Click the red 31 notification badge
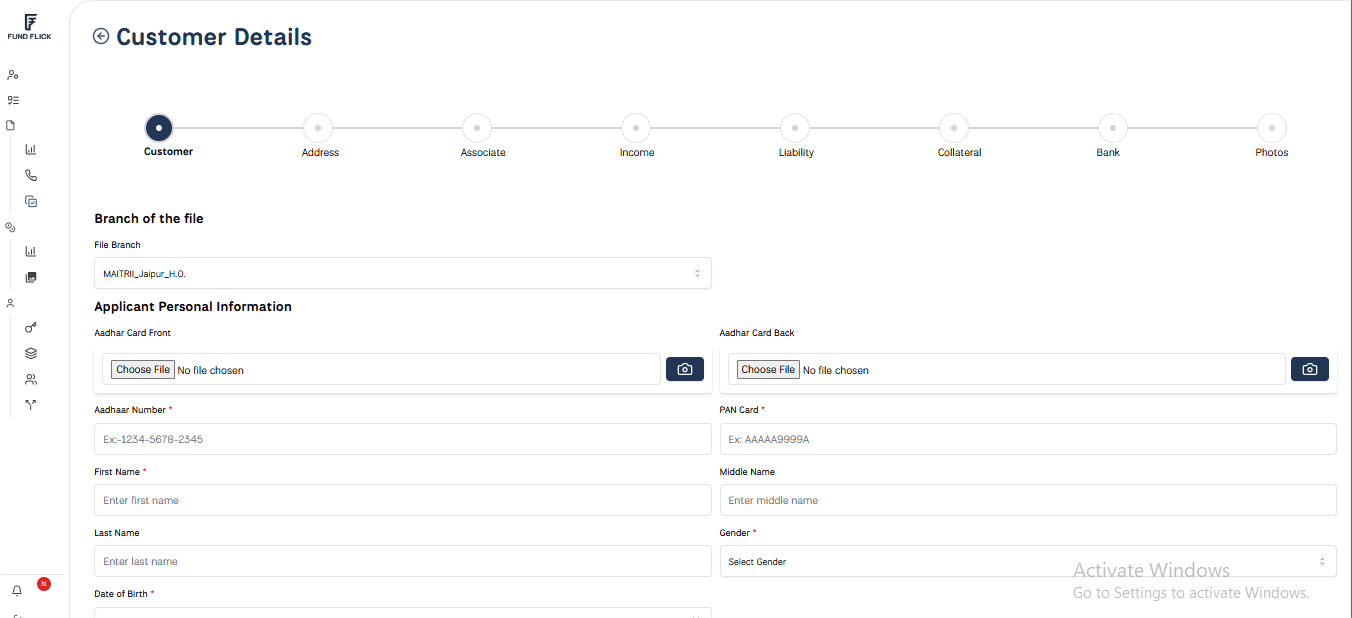 click(x=44, y=584)
